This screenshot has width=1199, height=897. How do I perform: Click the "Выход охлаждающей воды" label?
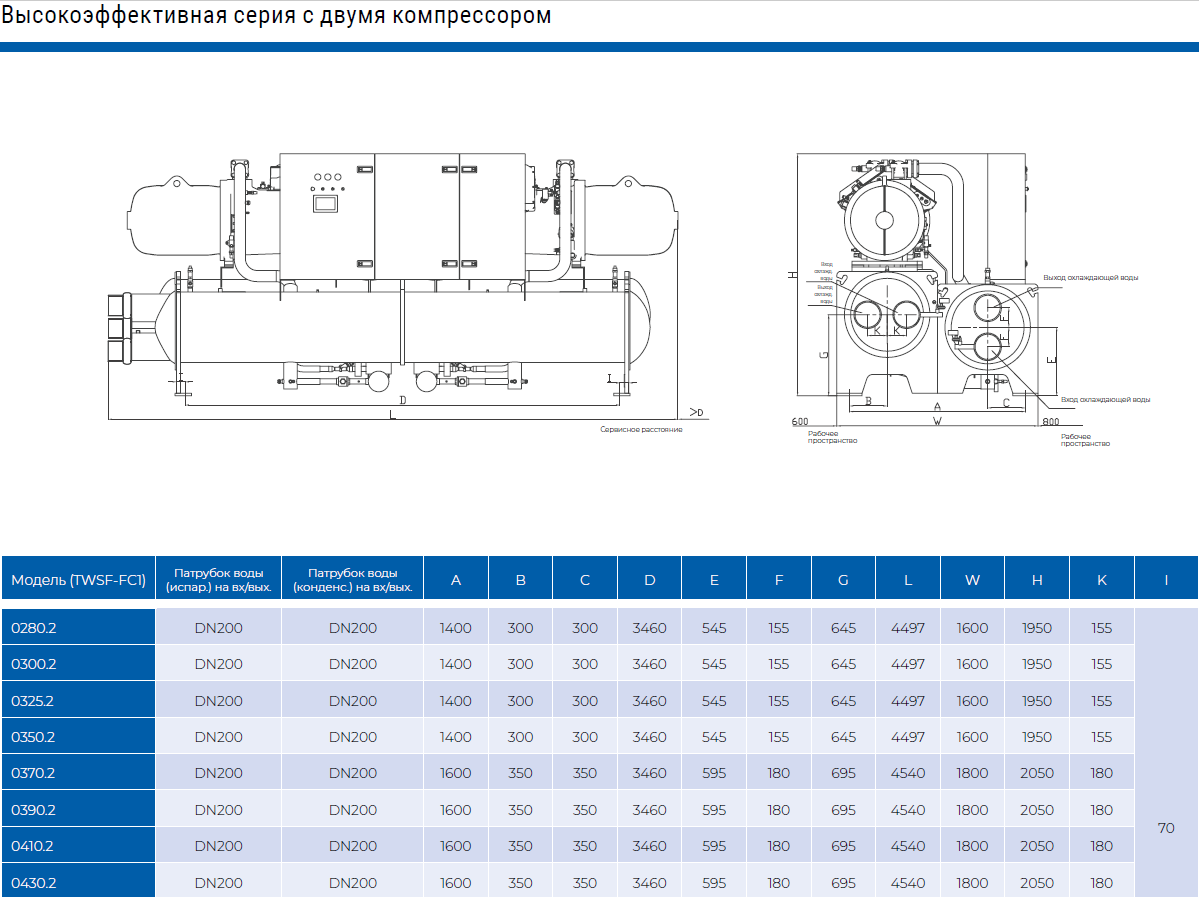click(1090, 277)
